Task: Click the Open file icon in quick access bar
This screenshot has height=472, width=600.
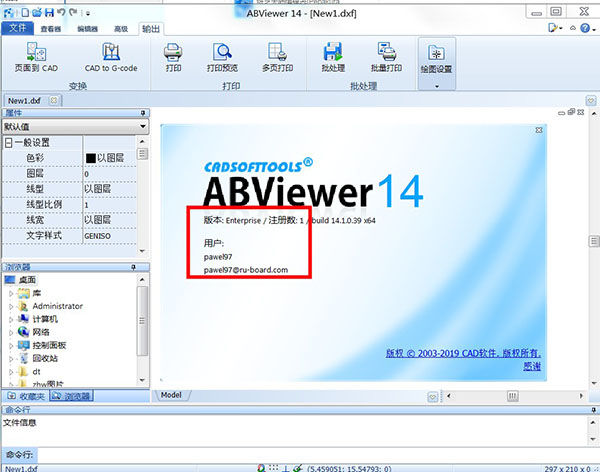Action: point(37,13)
